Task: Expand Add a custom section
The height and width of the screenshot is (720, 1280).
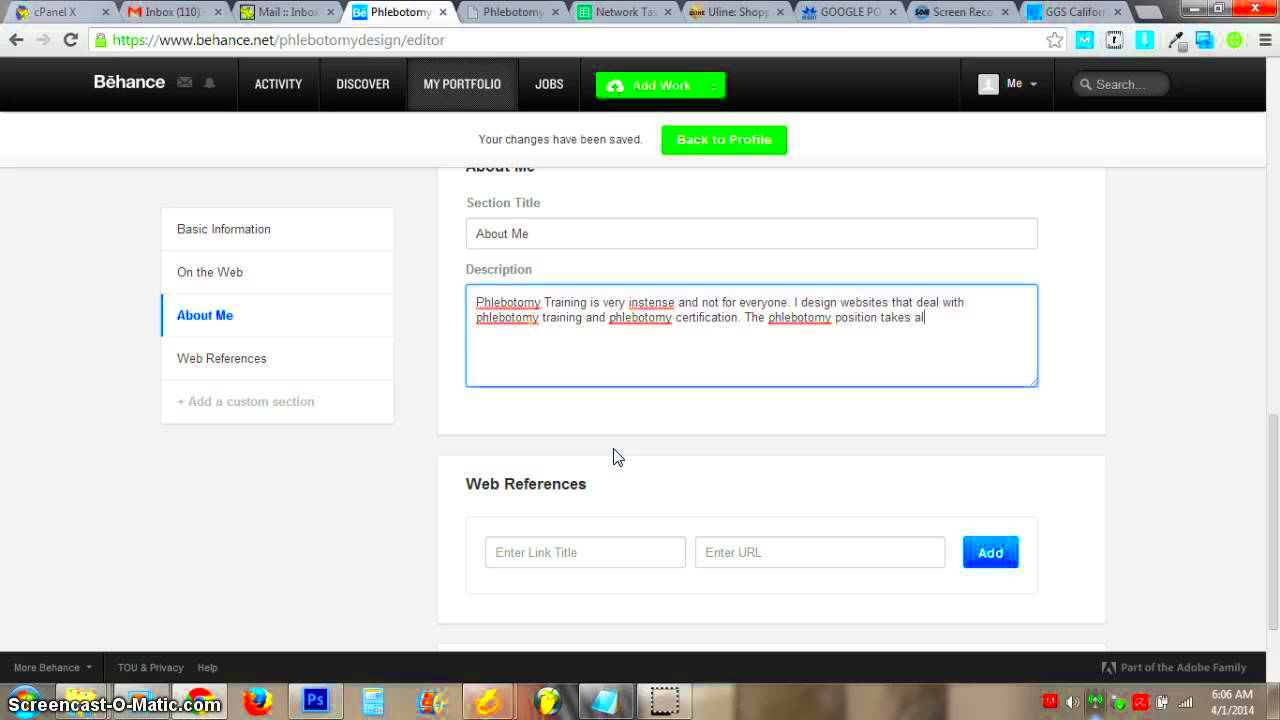Action: pyautogui.click(x=246, y=401)
